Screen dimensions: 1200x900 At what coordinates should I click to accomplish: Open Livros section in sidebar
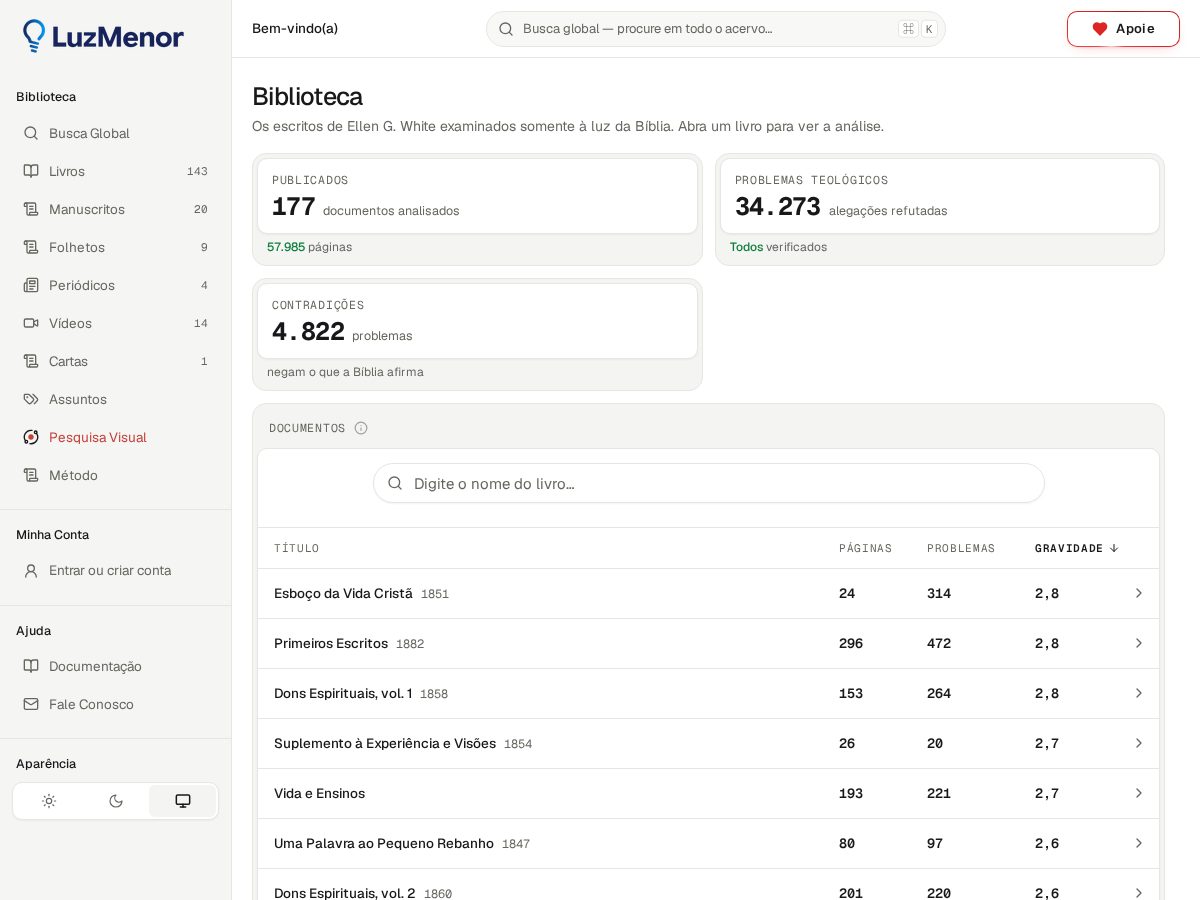(115, 171)
